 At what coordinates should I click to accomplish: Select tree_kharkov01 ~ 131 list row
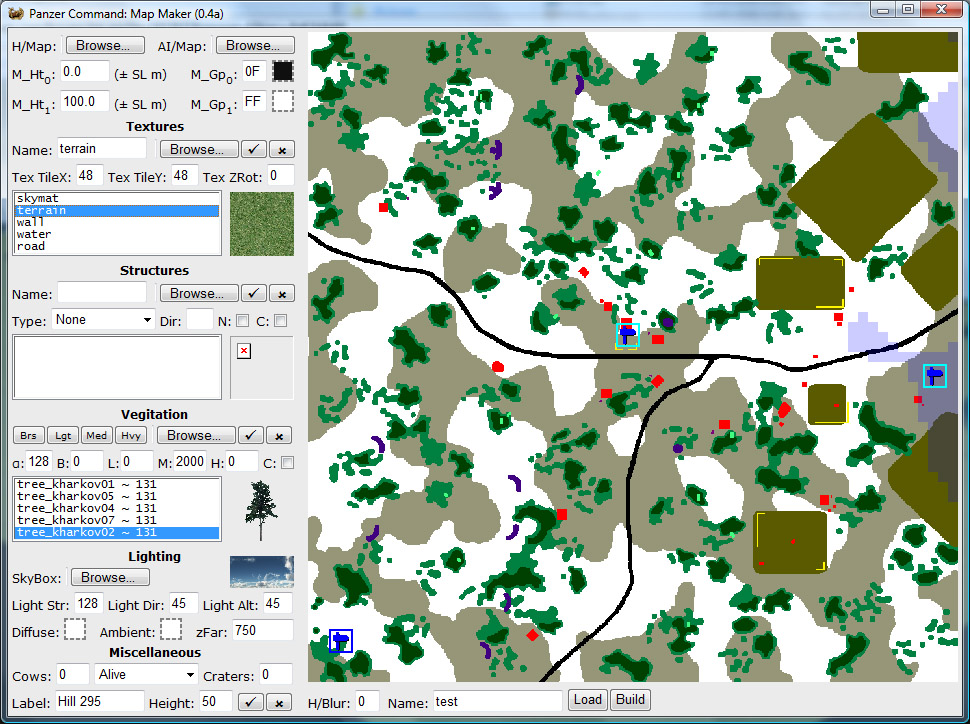pos(117,484)
